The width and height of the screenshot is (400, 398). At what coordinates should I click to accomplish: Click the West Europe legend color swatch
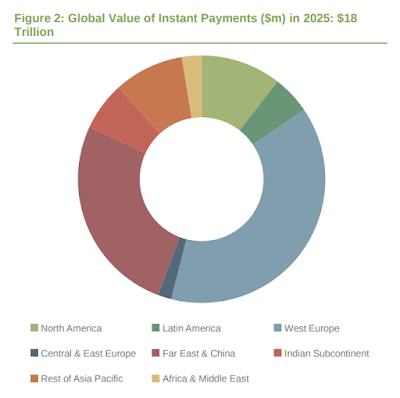pyautogui.click(x=277, y=328)
